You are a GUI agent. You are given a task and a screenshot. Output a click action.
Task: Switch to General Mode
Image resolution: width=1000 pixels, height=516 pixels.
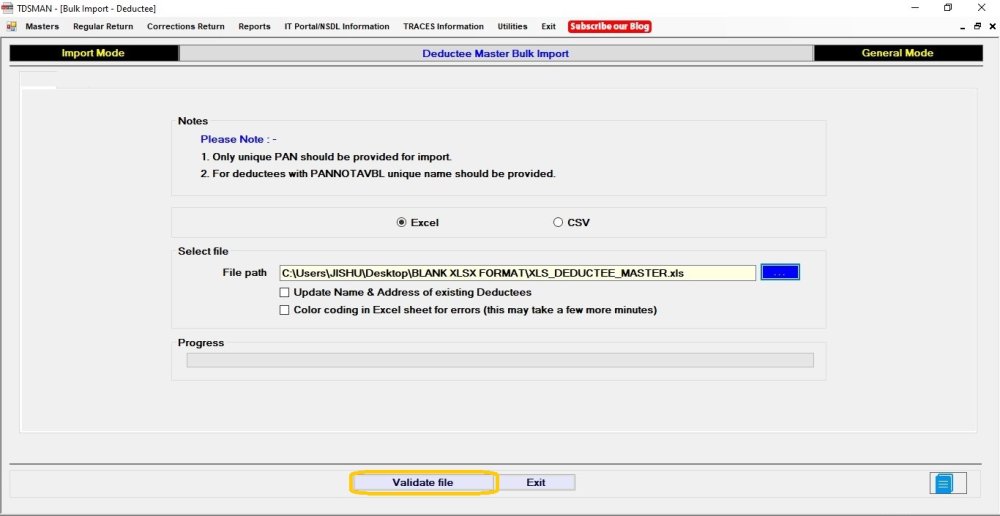(897, 53)
